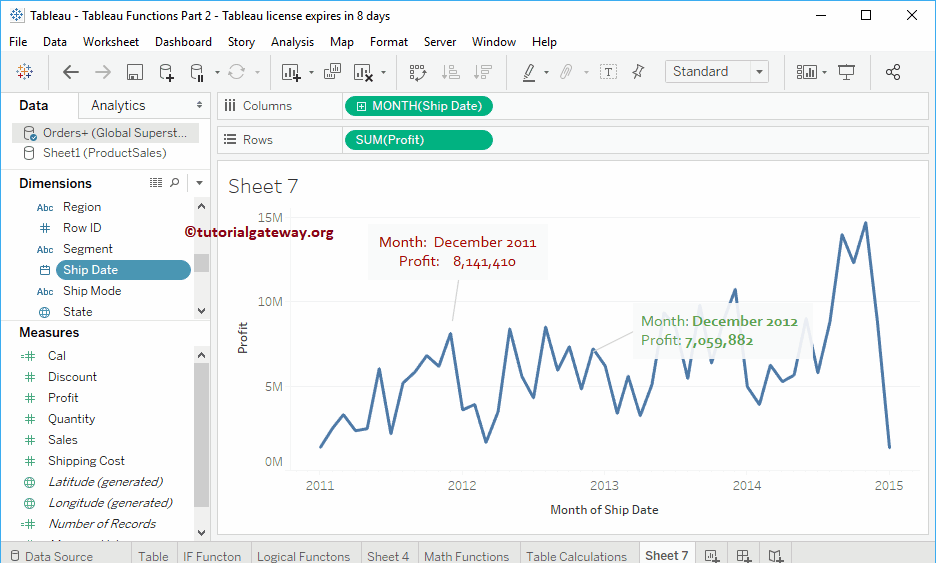The width and height of the screenshot is (936, 563).
Task: Click the New Data Source icon
Action: pyautogui.click(x=167, y=72)
